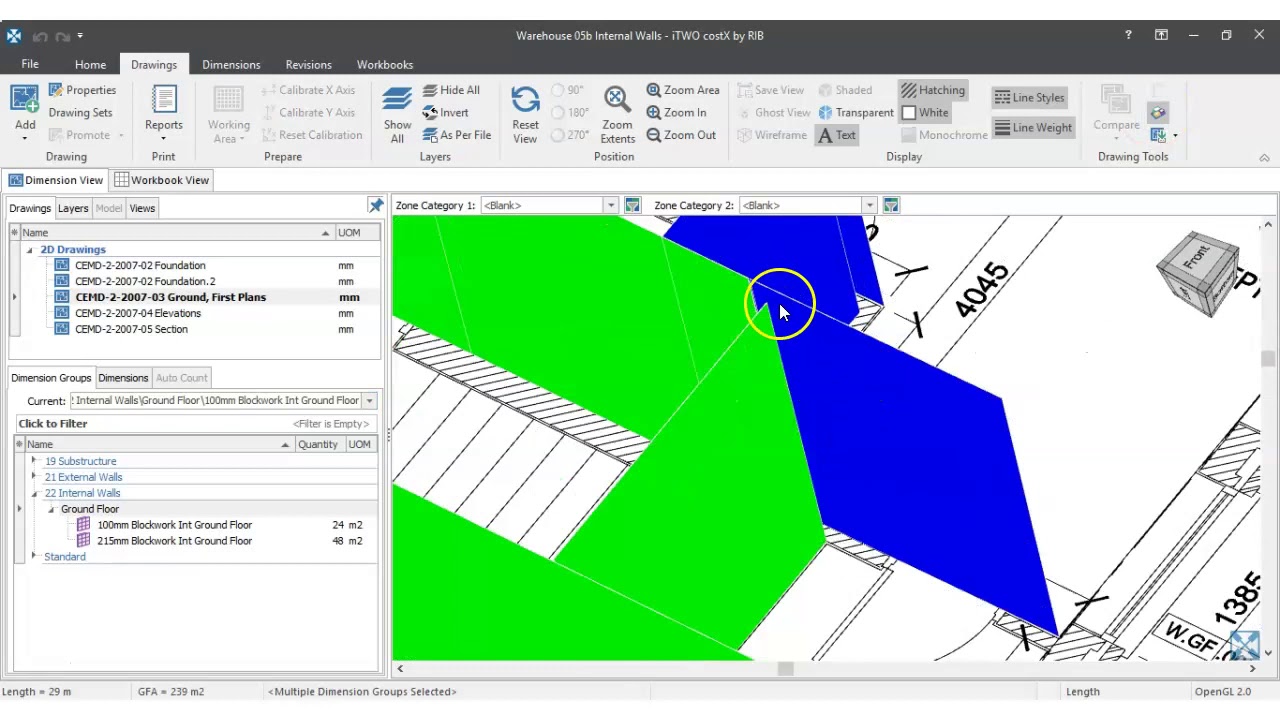This screenshot has width=1280, height=720.
Task: Toggle Line Weight display
Action: 1033,127
